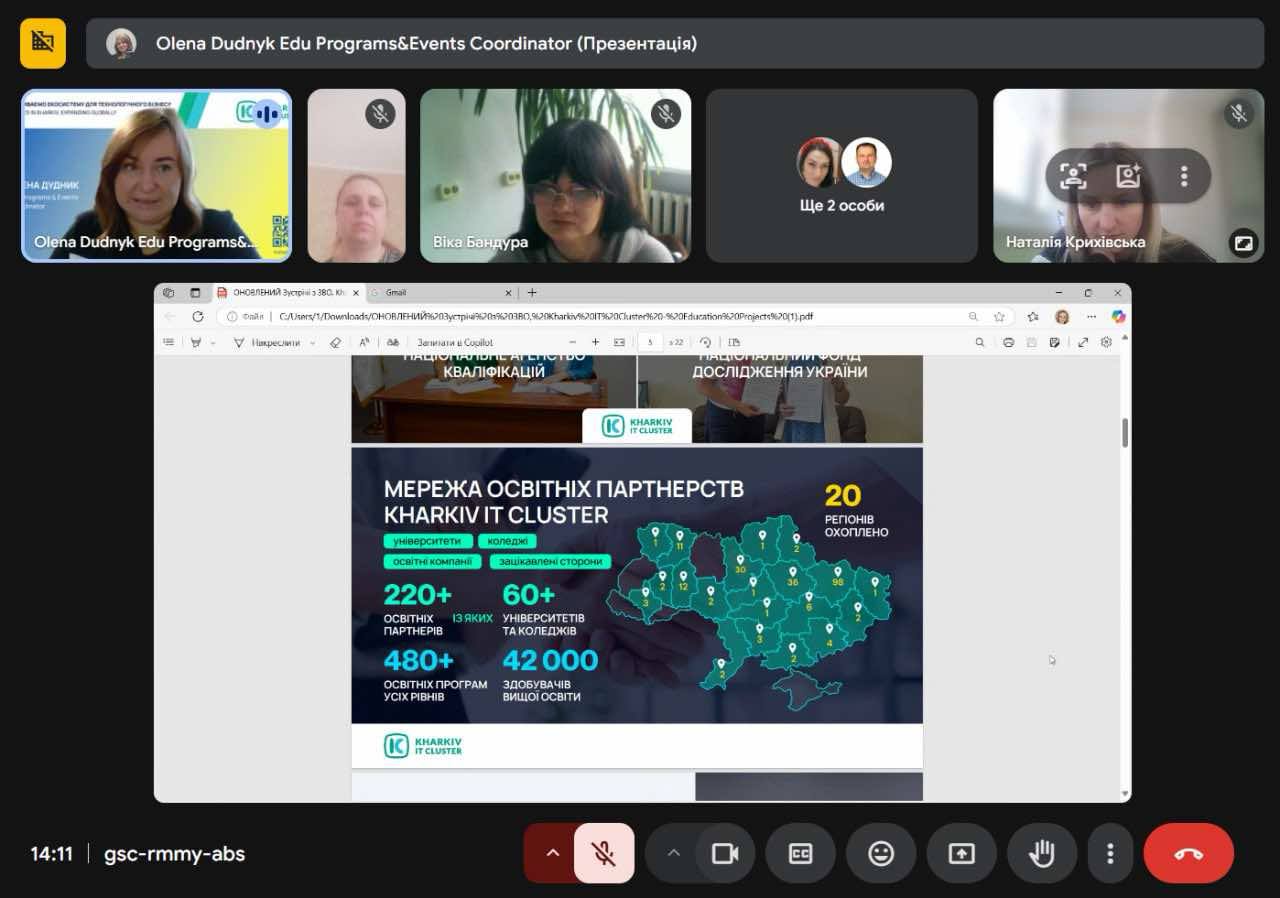Open Віка Бандура's video tile

pos(555,176)
